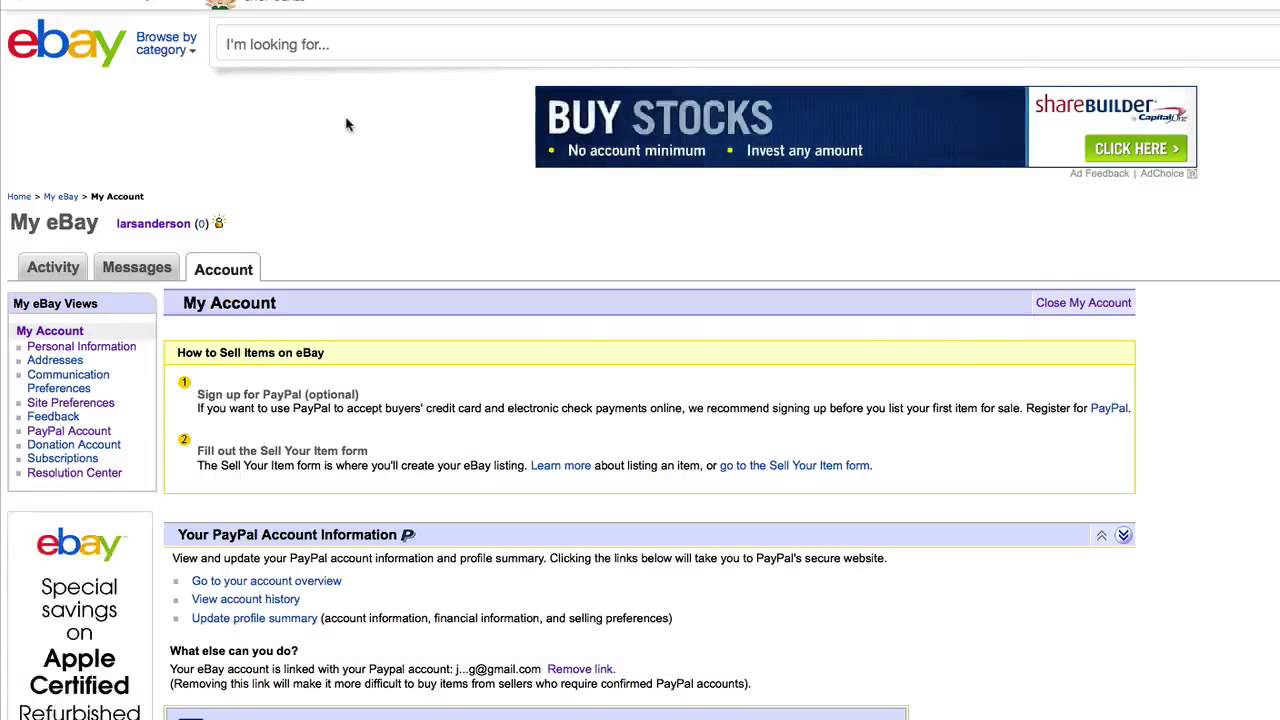
Task: Click step 1 yellow number icon
Action: click(x=184, y=382)
